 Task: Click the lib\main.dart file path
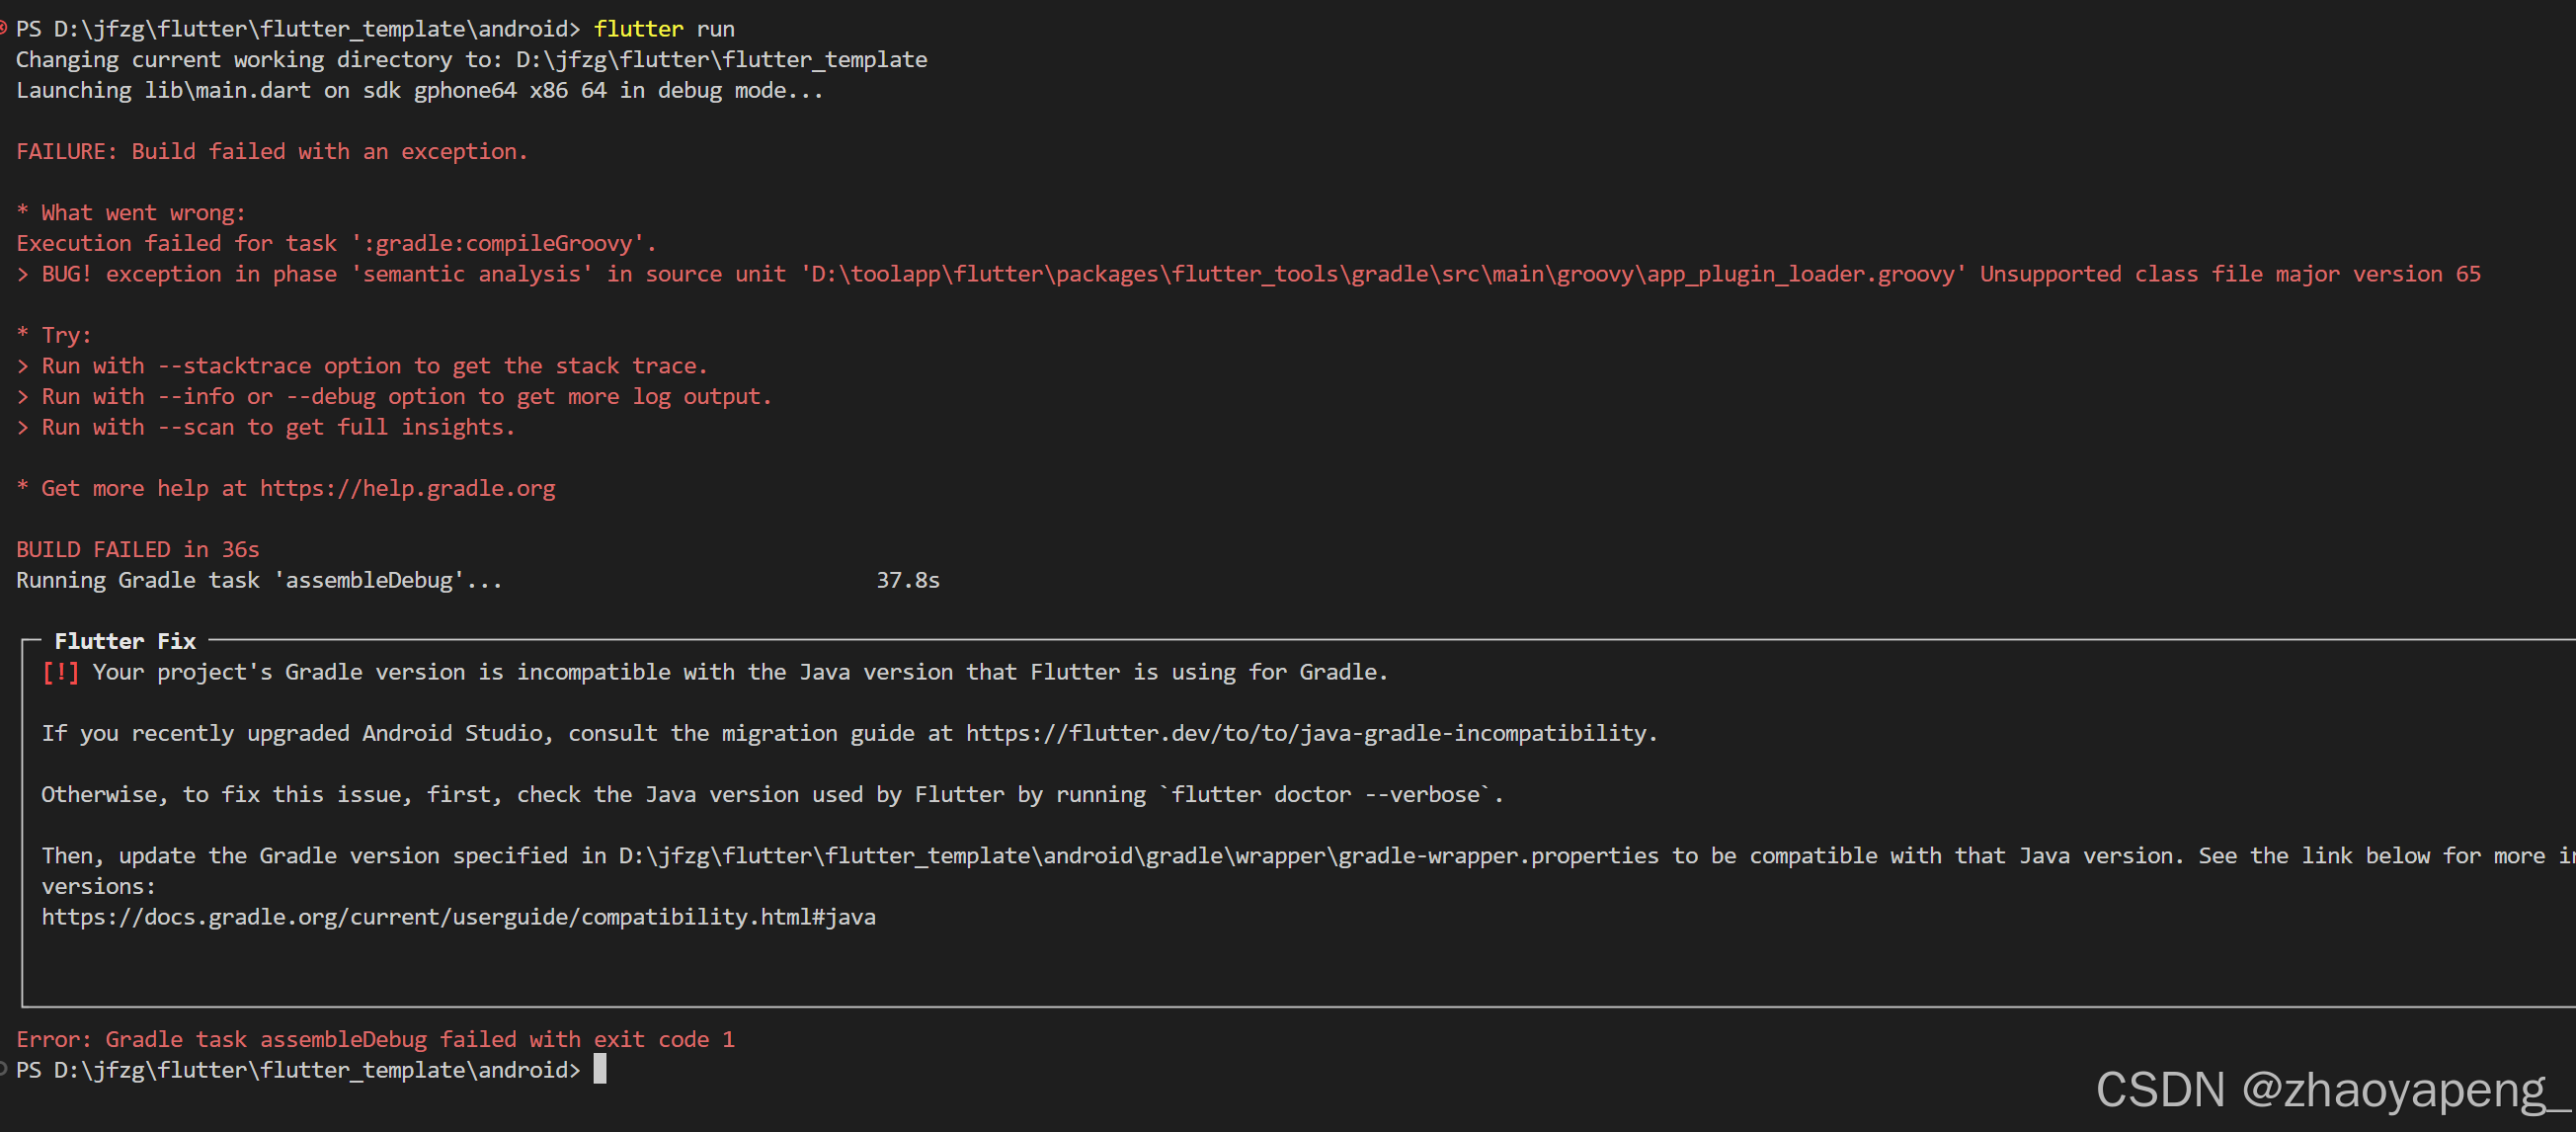pos(227,90)
